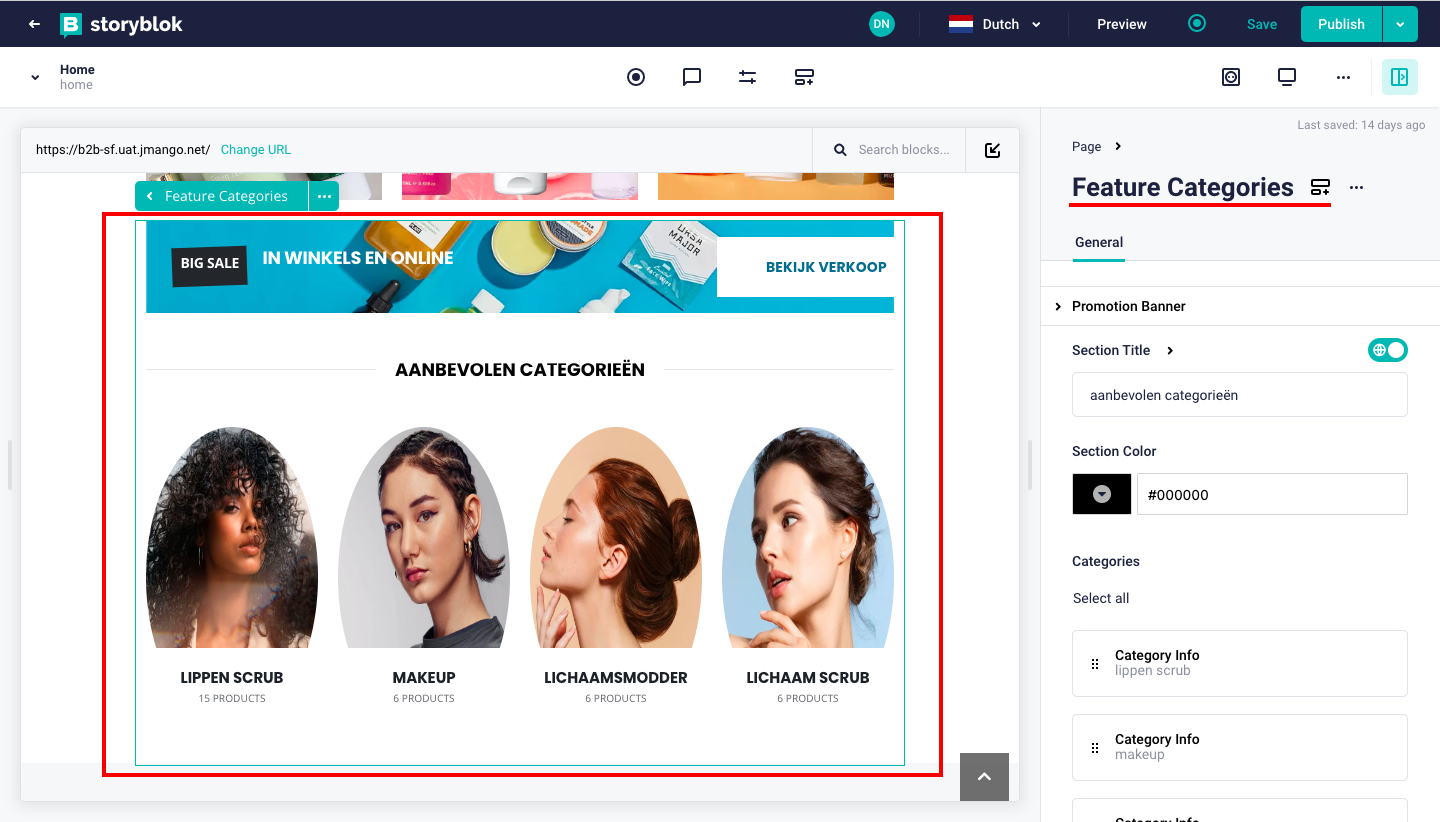Switch to desktop monitor view icon

click(x=1287, y=77)
